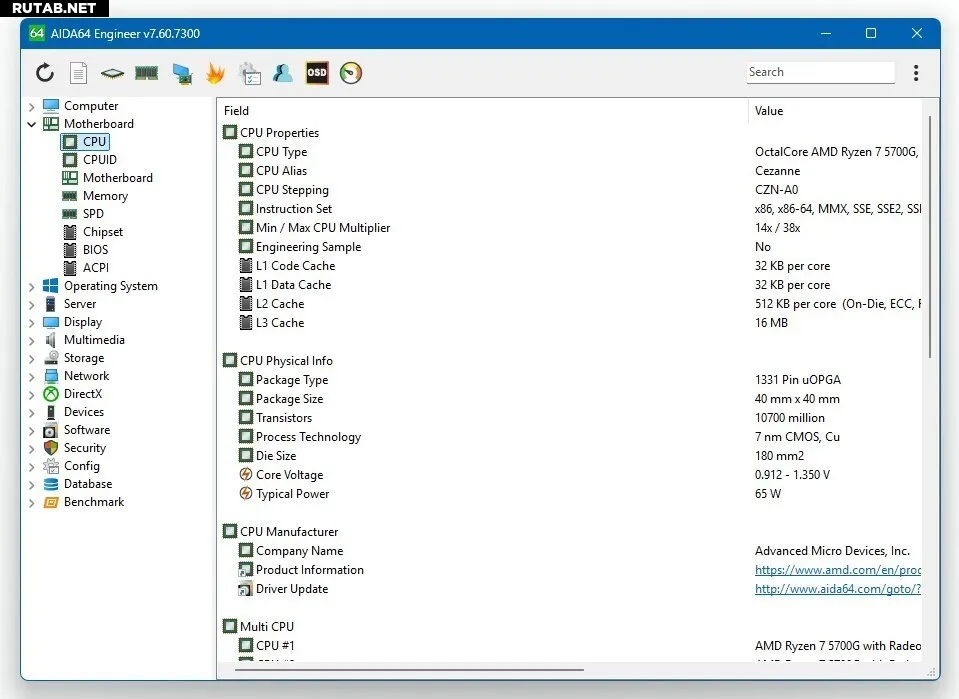
Task: Expand the Operating System tree node
Action: tap(32, 286)
